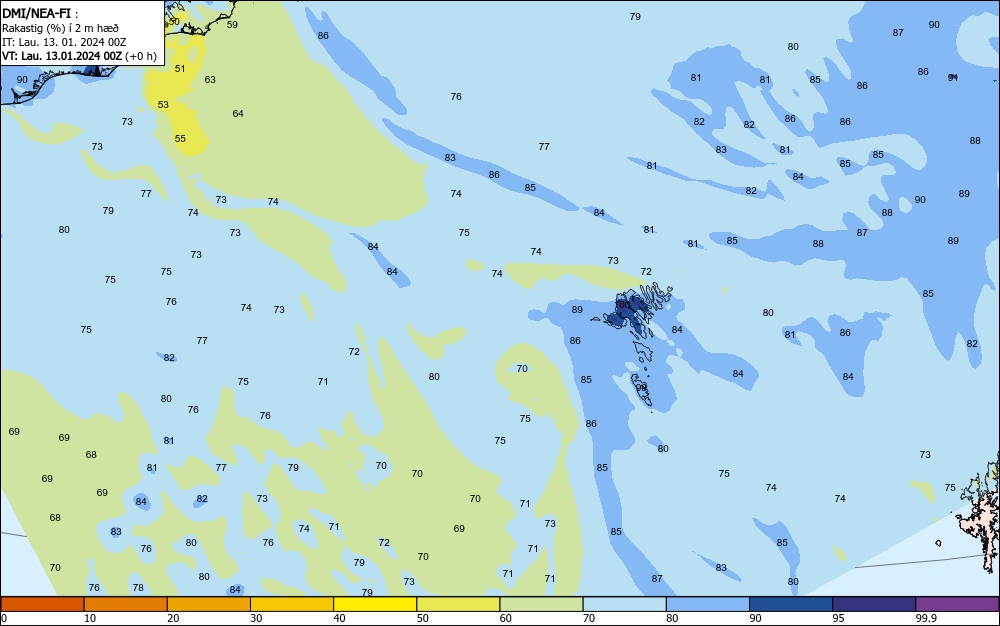Select the humidity value "63" on the map

click(210, 80)
